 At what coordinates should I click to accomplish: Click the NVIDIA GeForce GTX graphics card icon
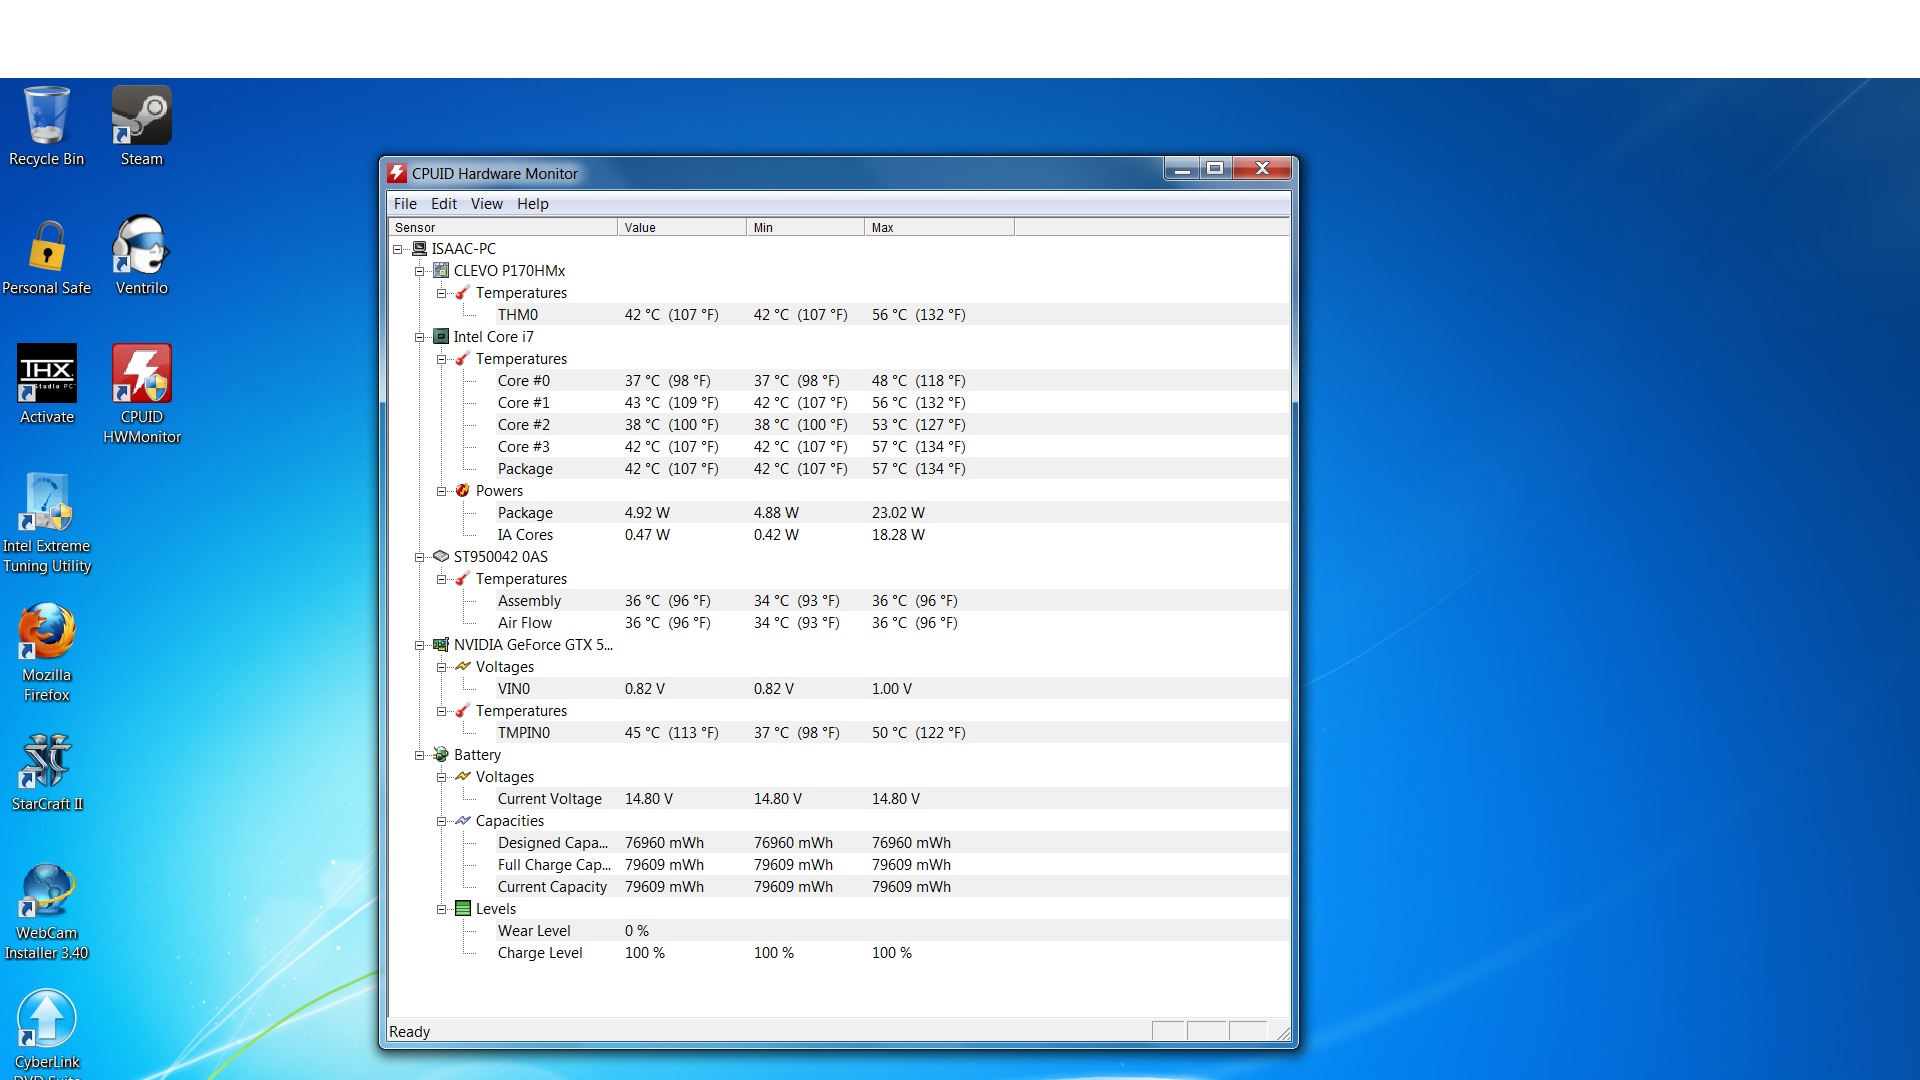[x=441, y=645]
